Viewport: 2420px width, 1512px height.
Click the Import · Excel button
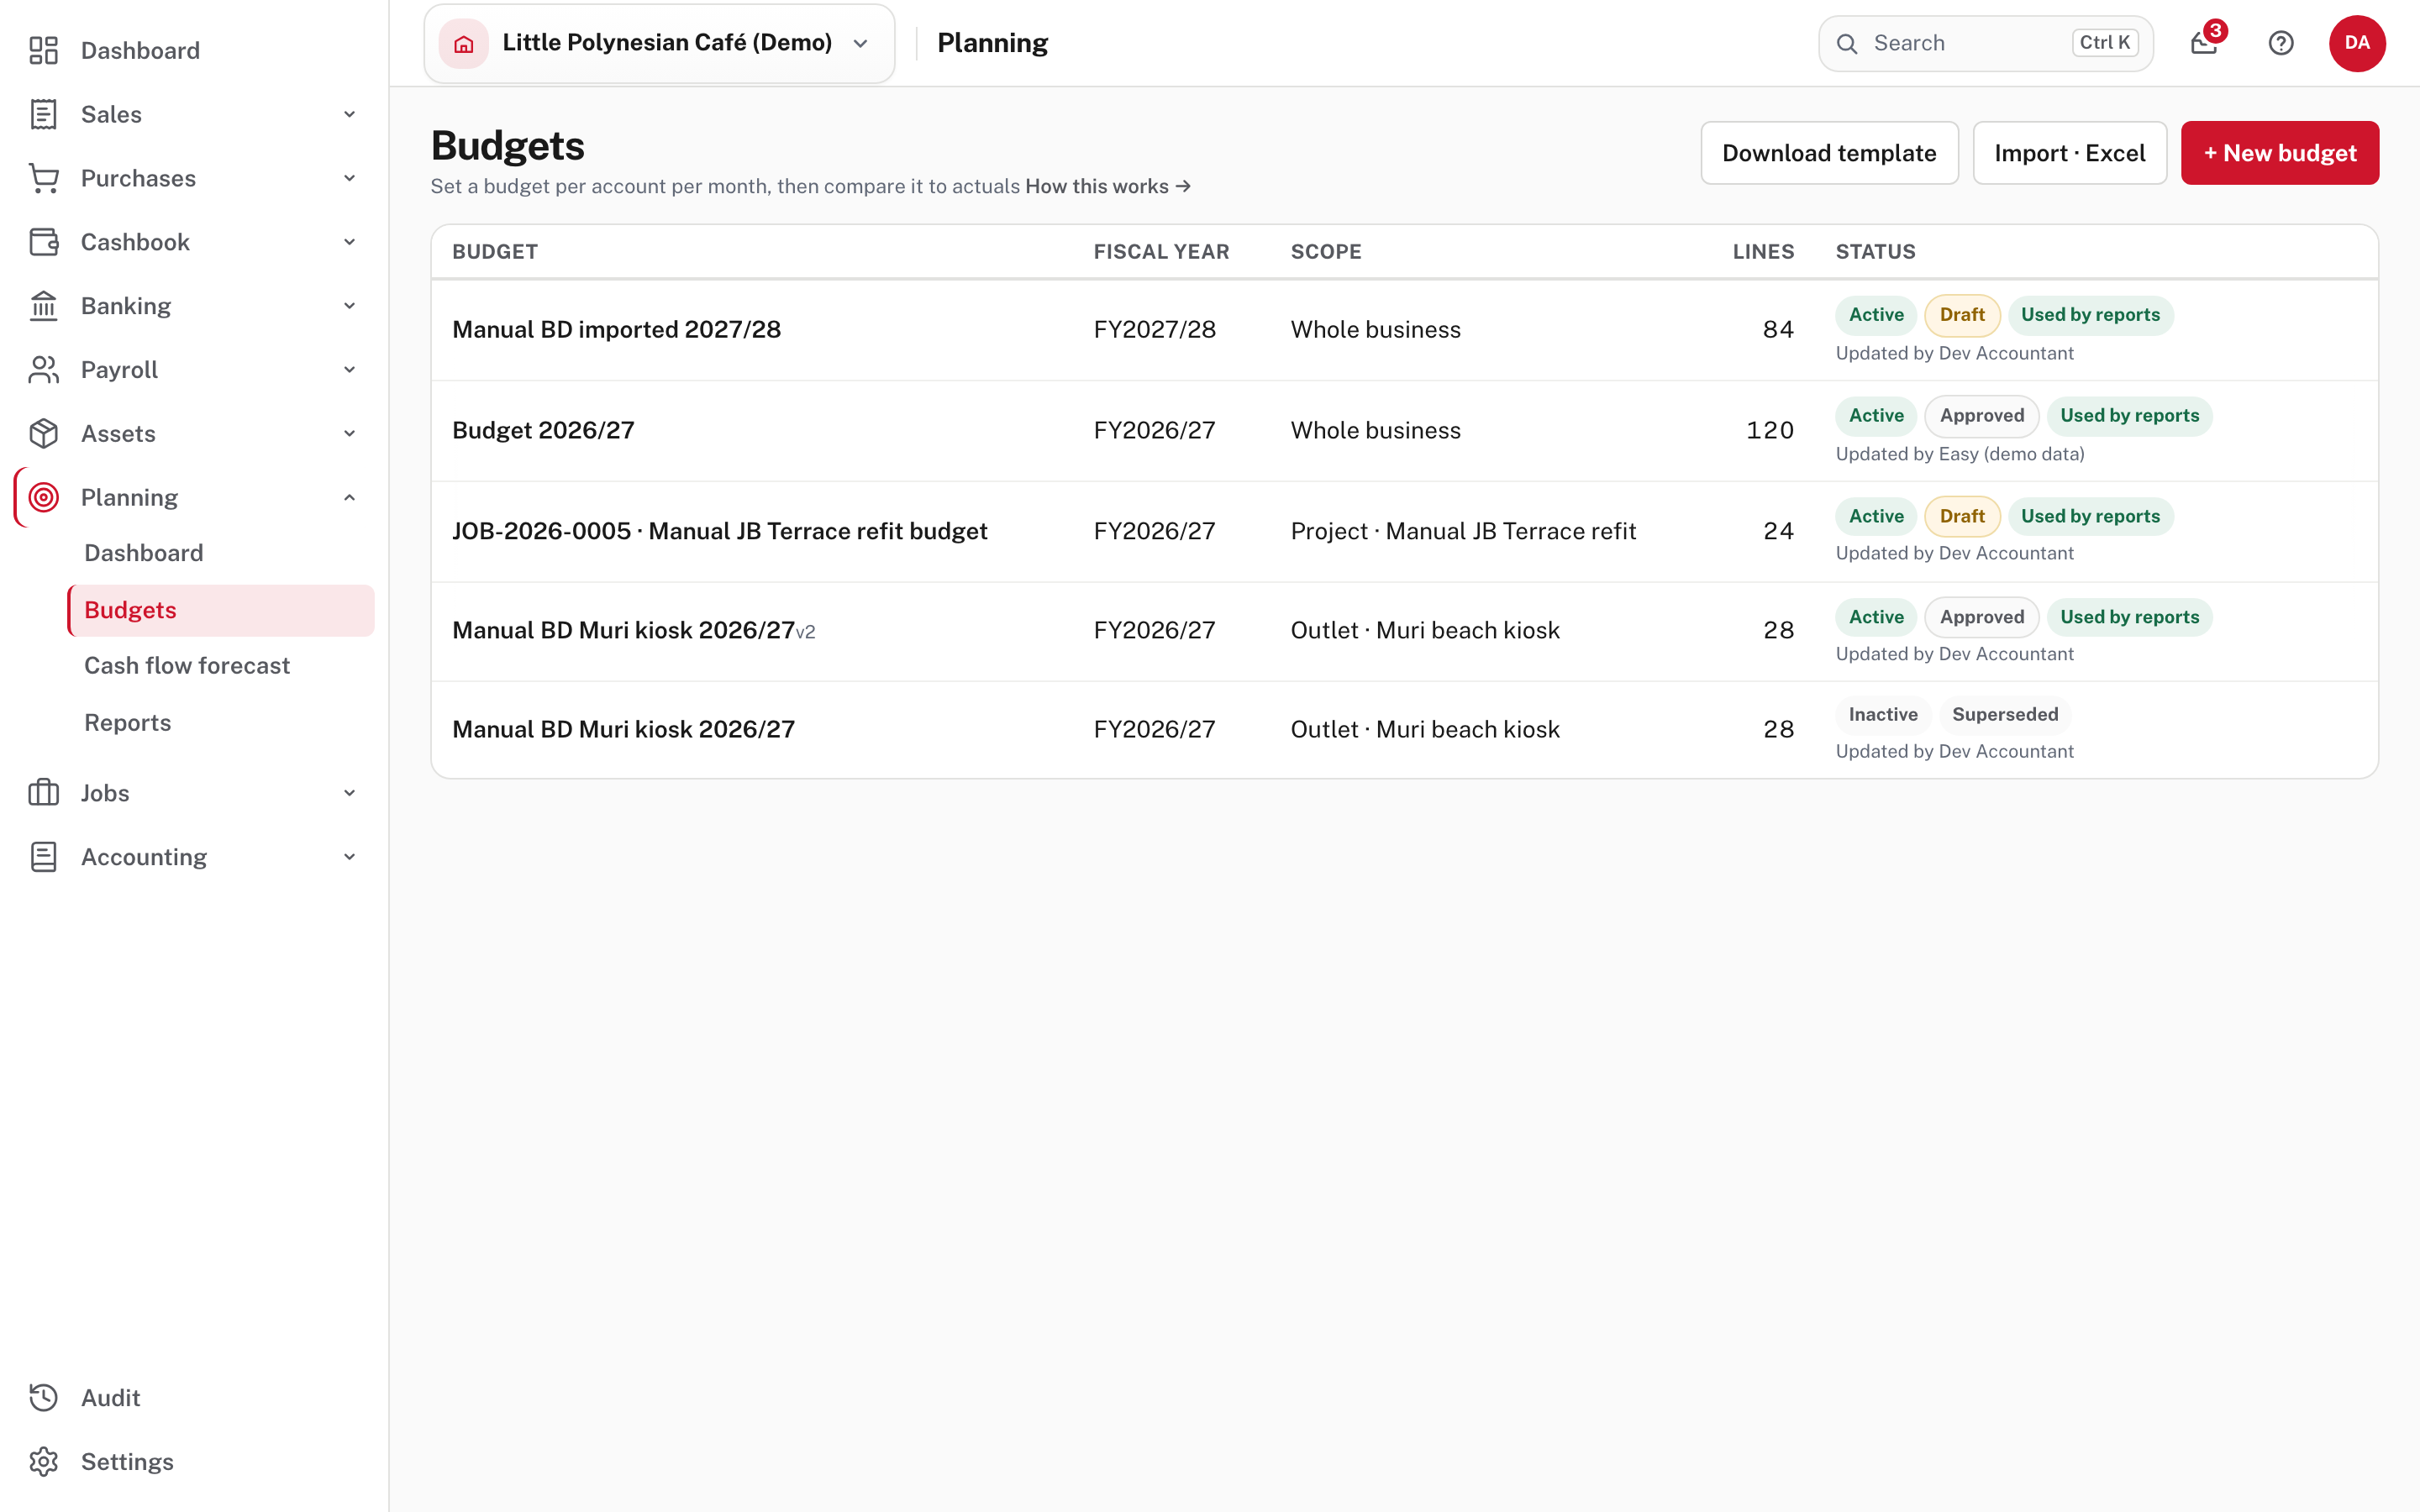tap(2069, 153)
